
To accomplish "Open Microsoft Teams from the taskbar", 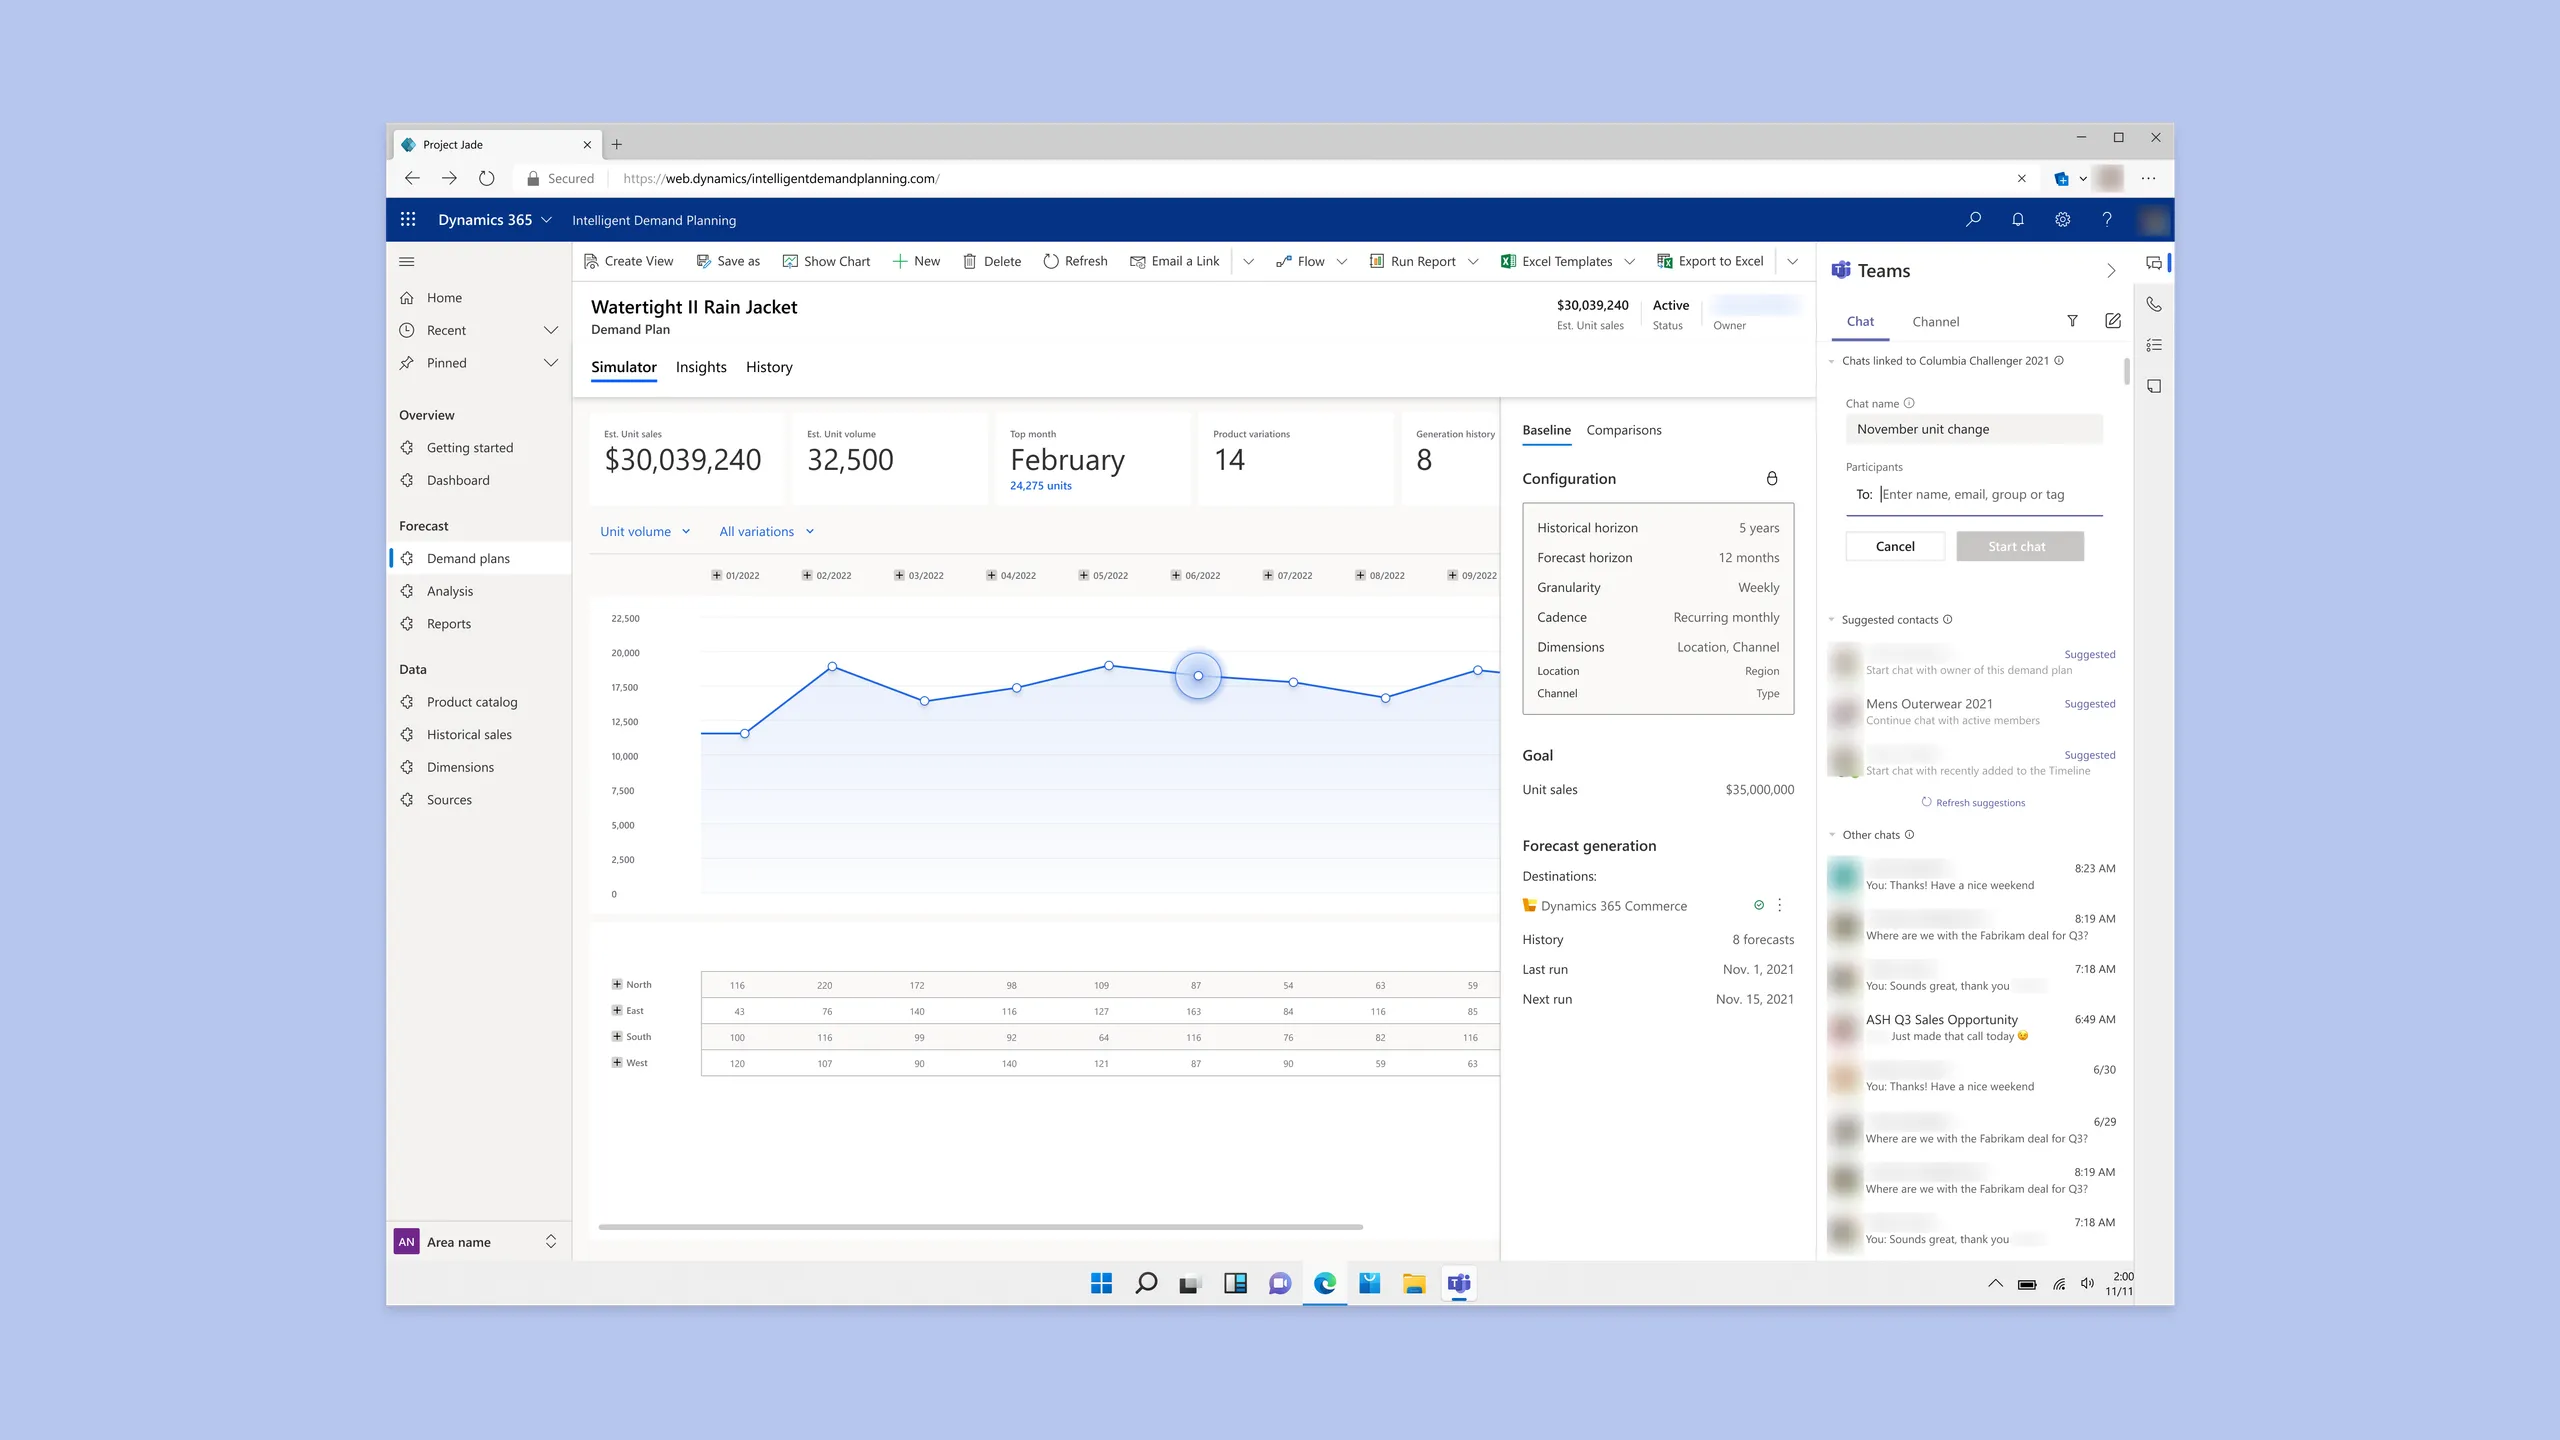I will pyautogui.click(x=1459, y=1283).
